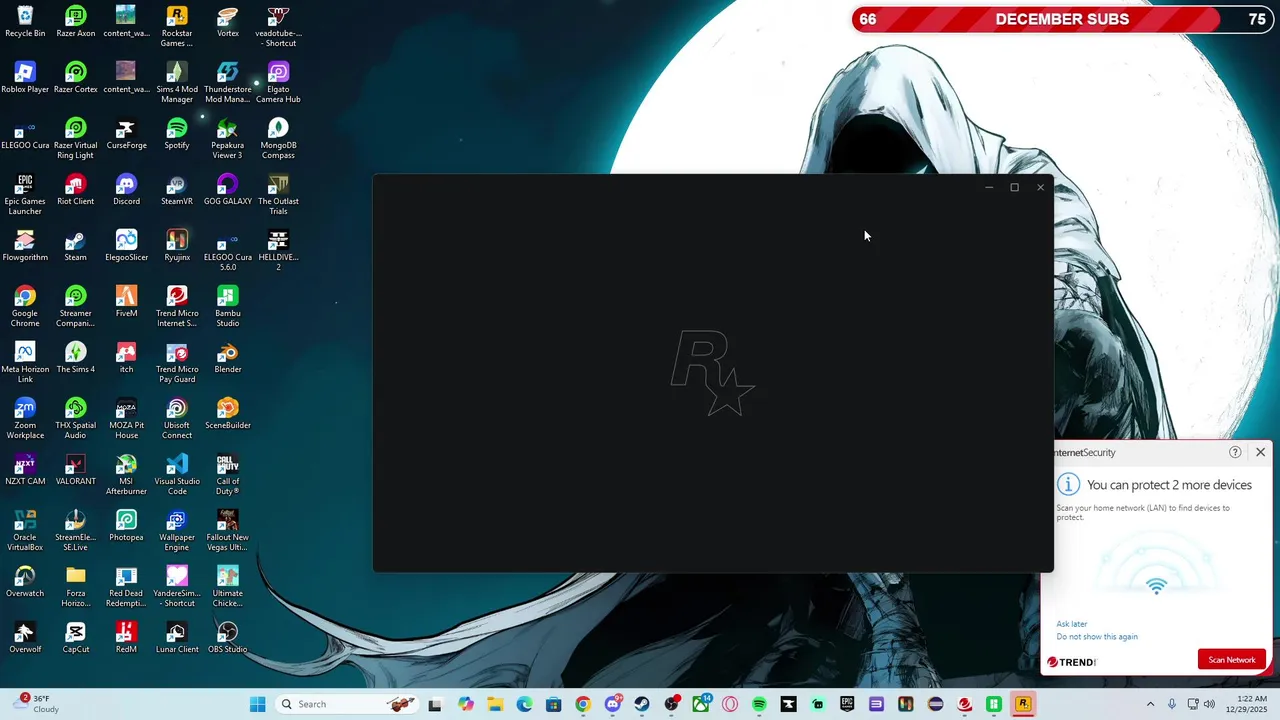
Task: Open Call of Duty desktop shortcut
Action: pos(228,474)
